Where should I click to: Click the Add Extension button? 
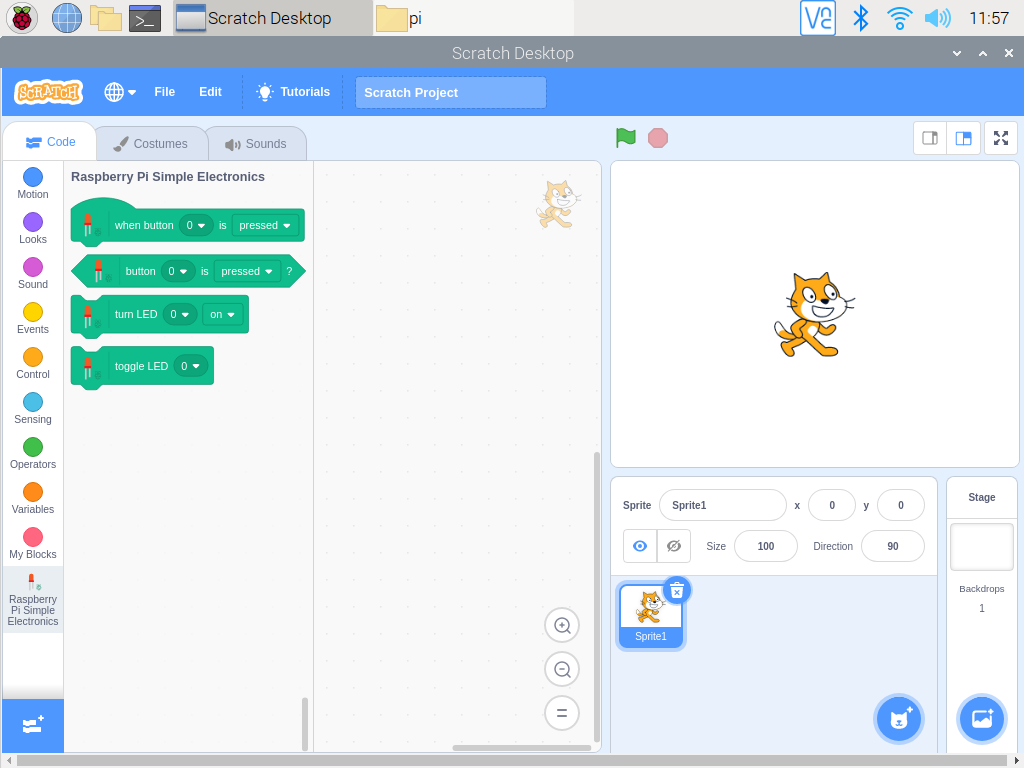(x=33, y=725)
